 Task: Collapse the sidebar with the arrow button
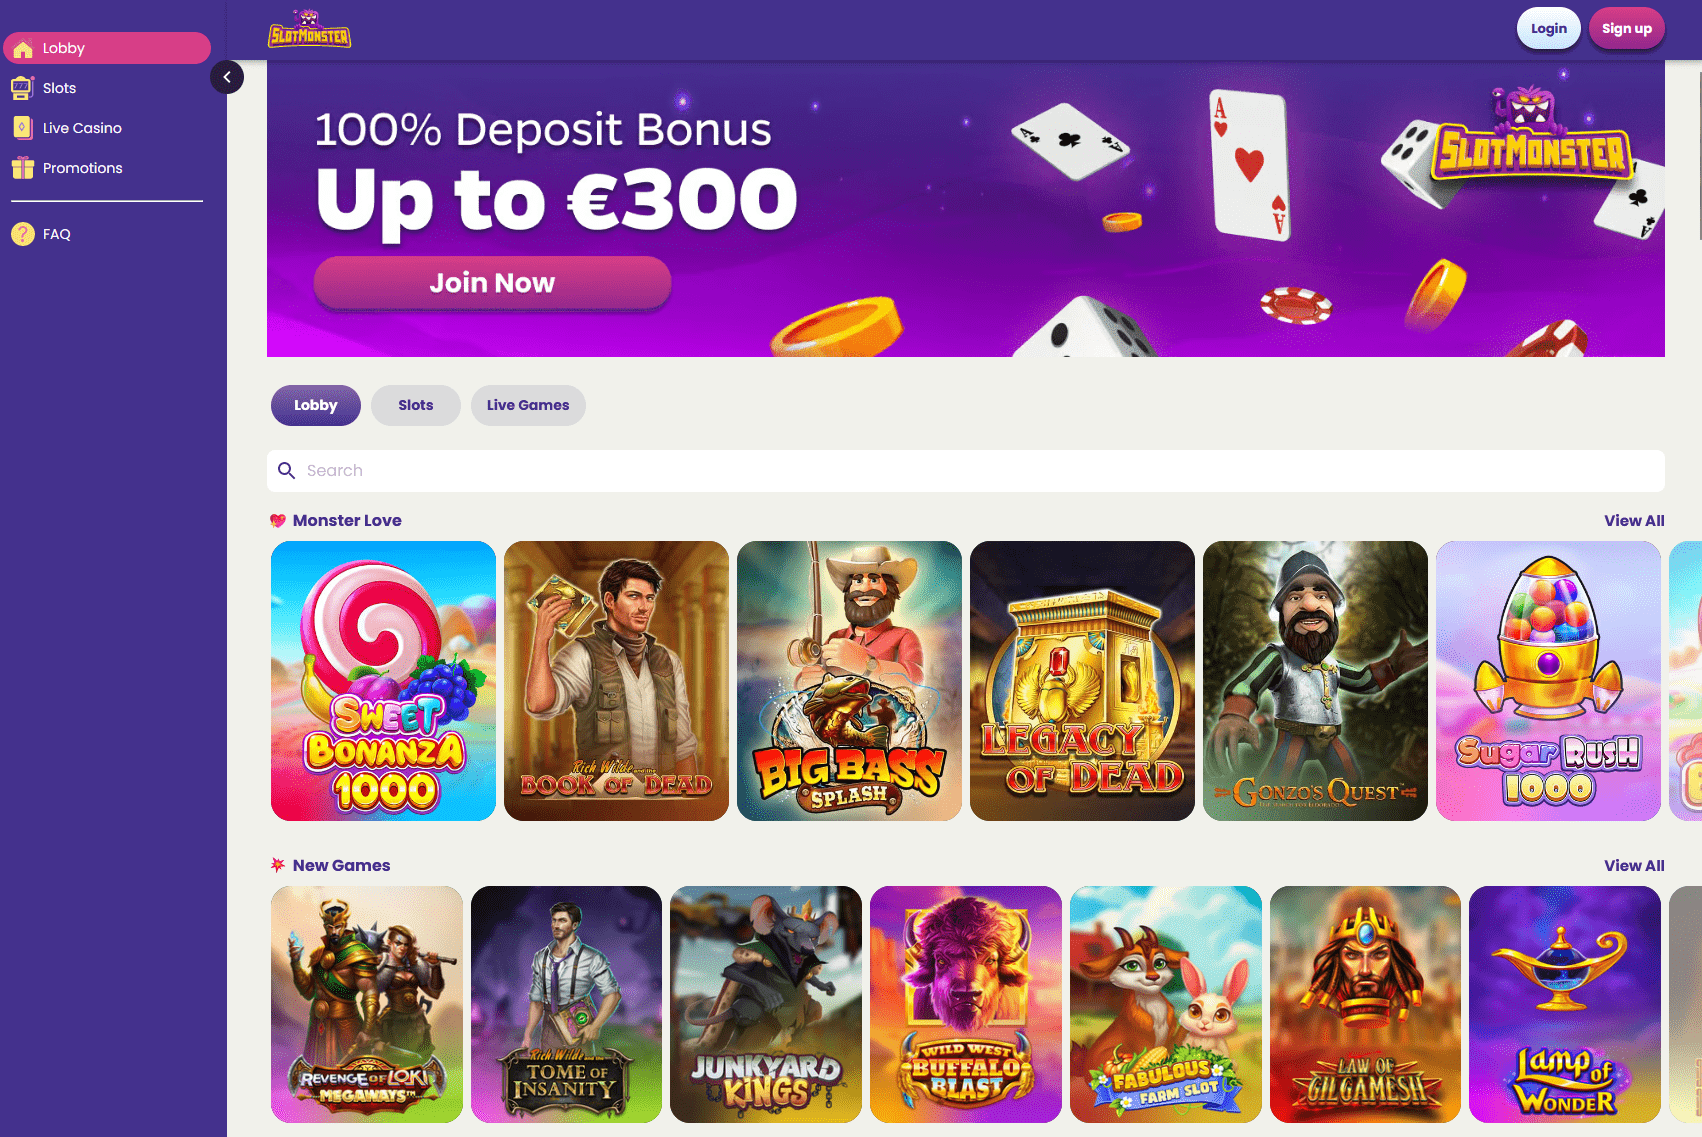click(x=227, y=77)
